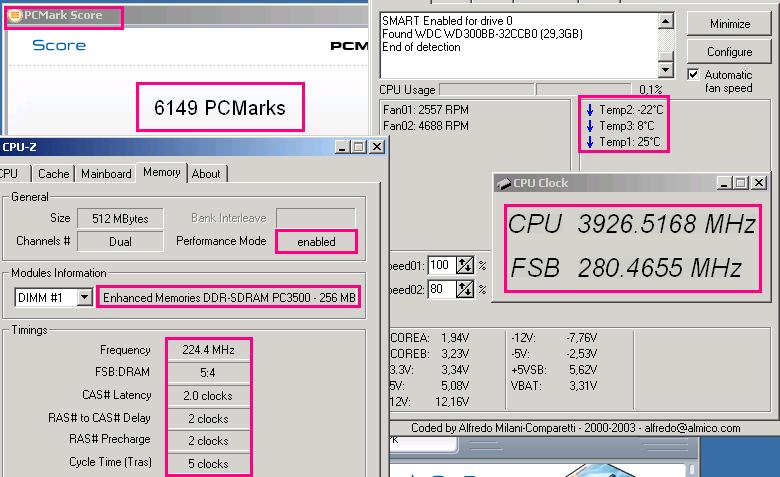Screen dimensions: 780x477
Task: Click the CPU Usage 0,1% value
Action: [x=651, y=90]
